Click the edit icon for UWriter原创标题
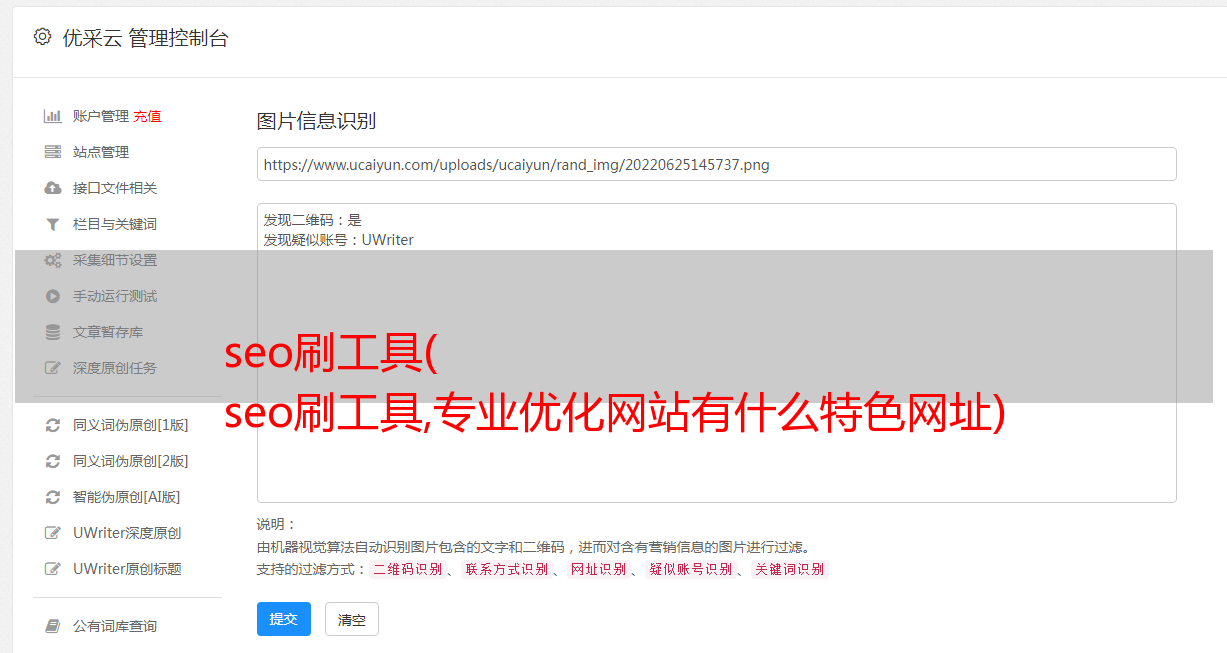This screenshot has height=653, width=1227. point(53,569)
